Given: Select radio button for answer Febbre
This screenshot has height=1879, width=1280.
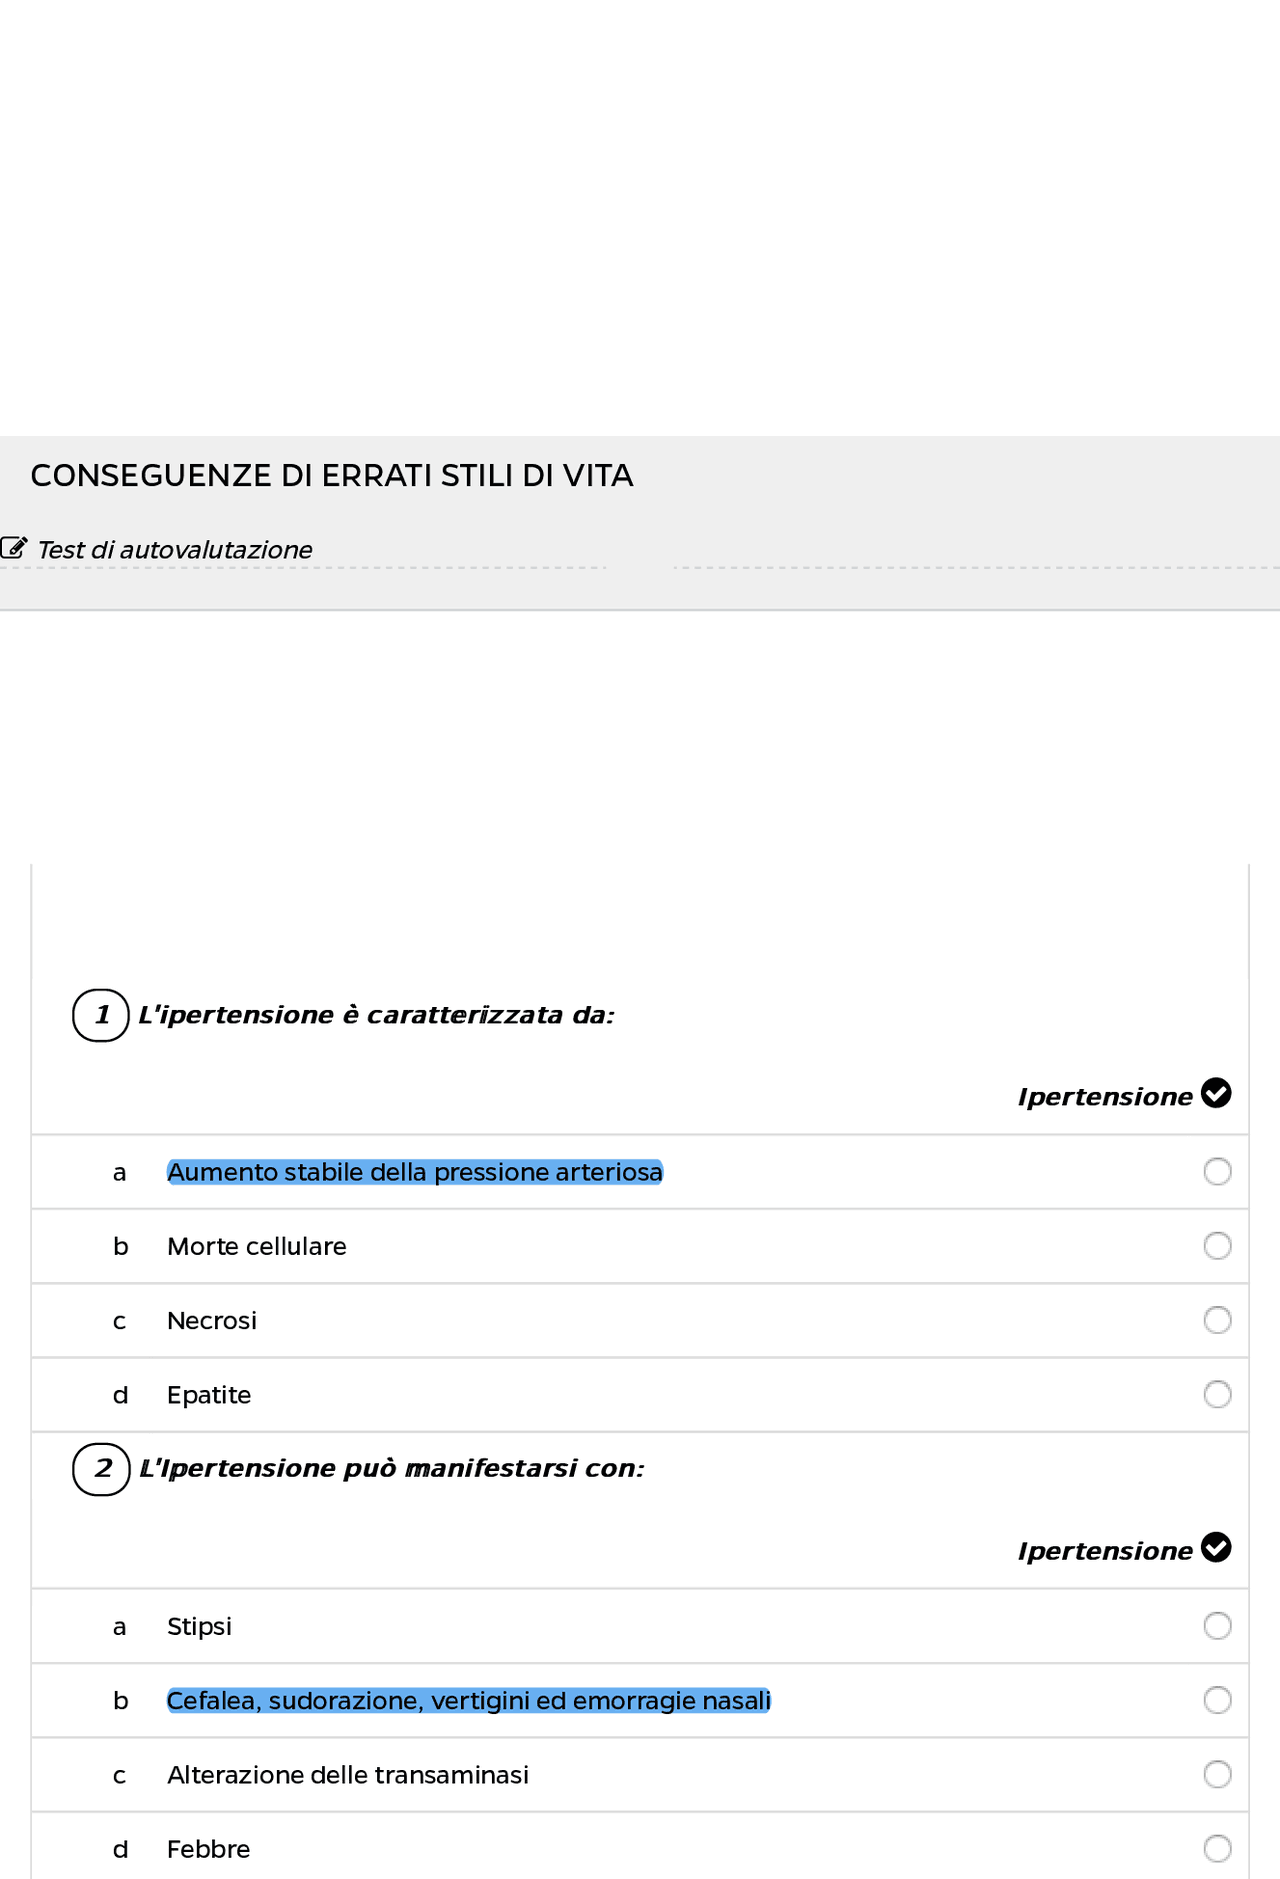Looking at the screenshot, I should [x=1217, y=1848].
